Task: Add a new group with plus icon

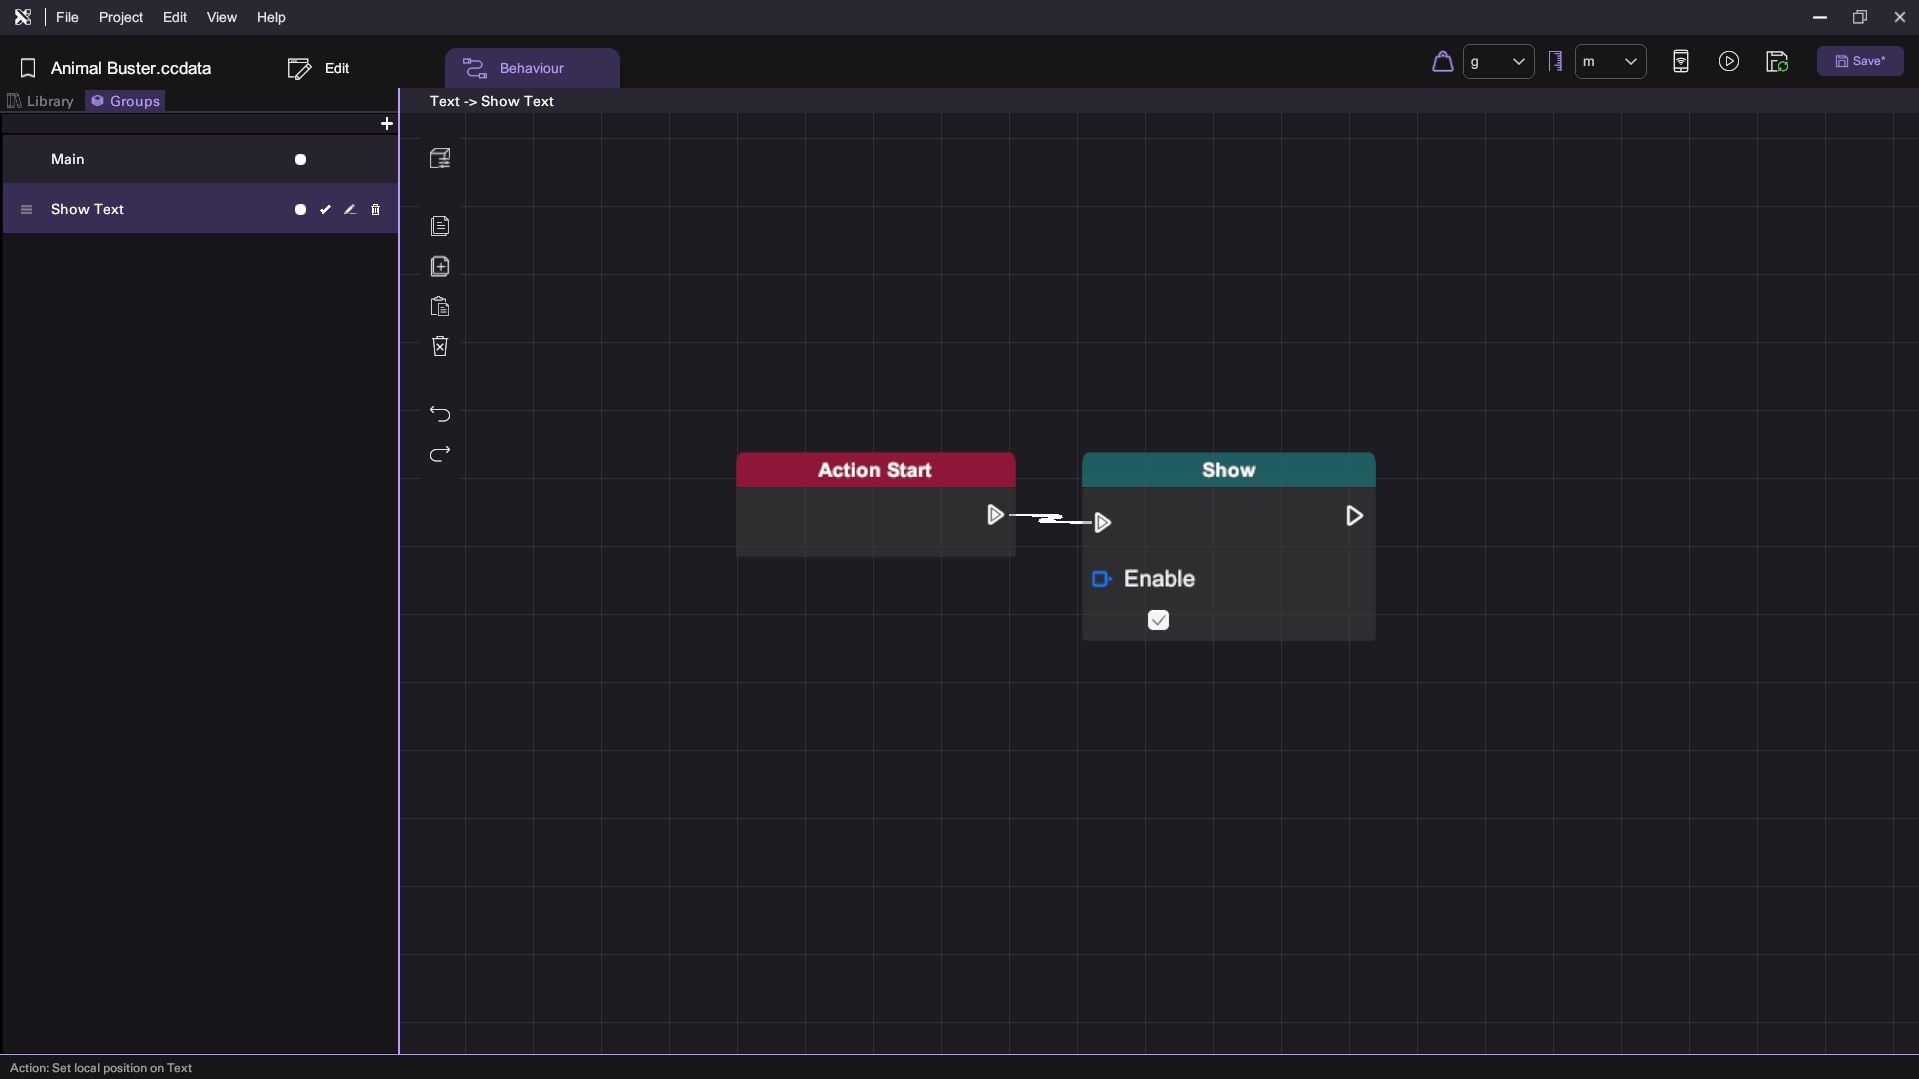Action: click(387, 124)
